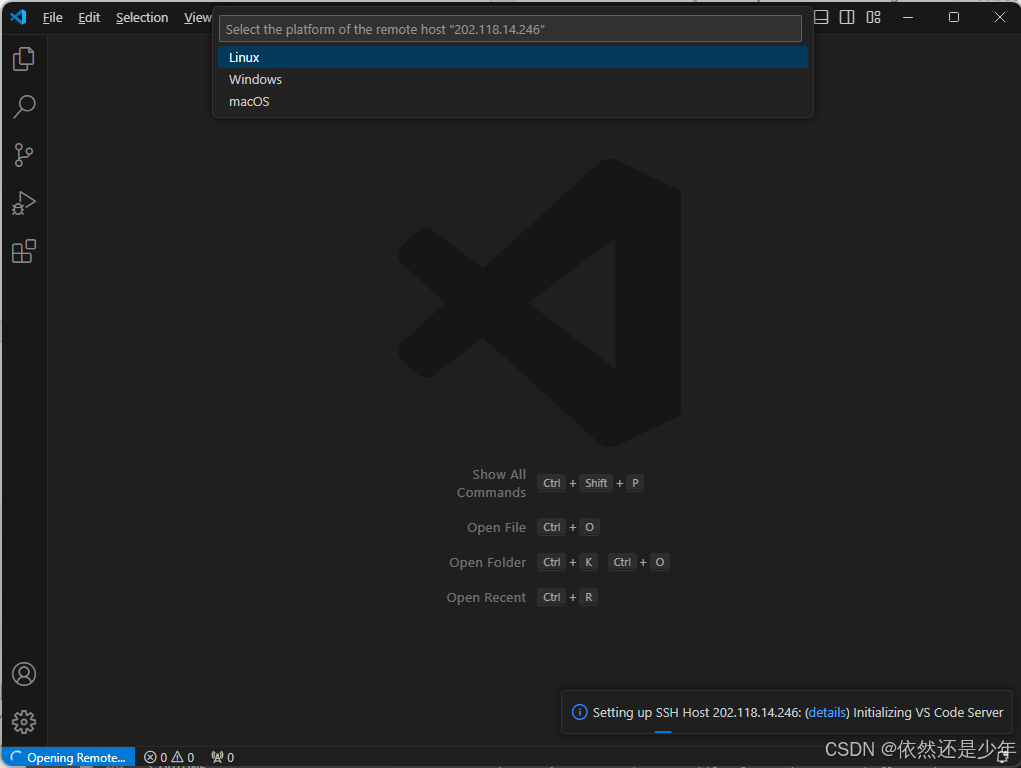Viewport: 1021px width, 768px height.
Task: Focus the platform selection input field
Action: (x=510, y=29)
